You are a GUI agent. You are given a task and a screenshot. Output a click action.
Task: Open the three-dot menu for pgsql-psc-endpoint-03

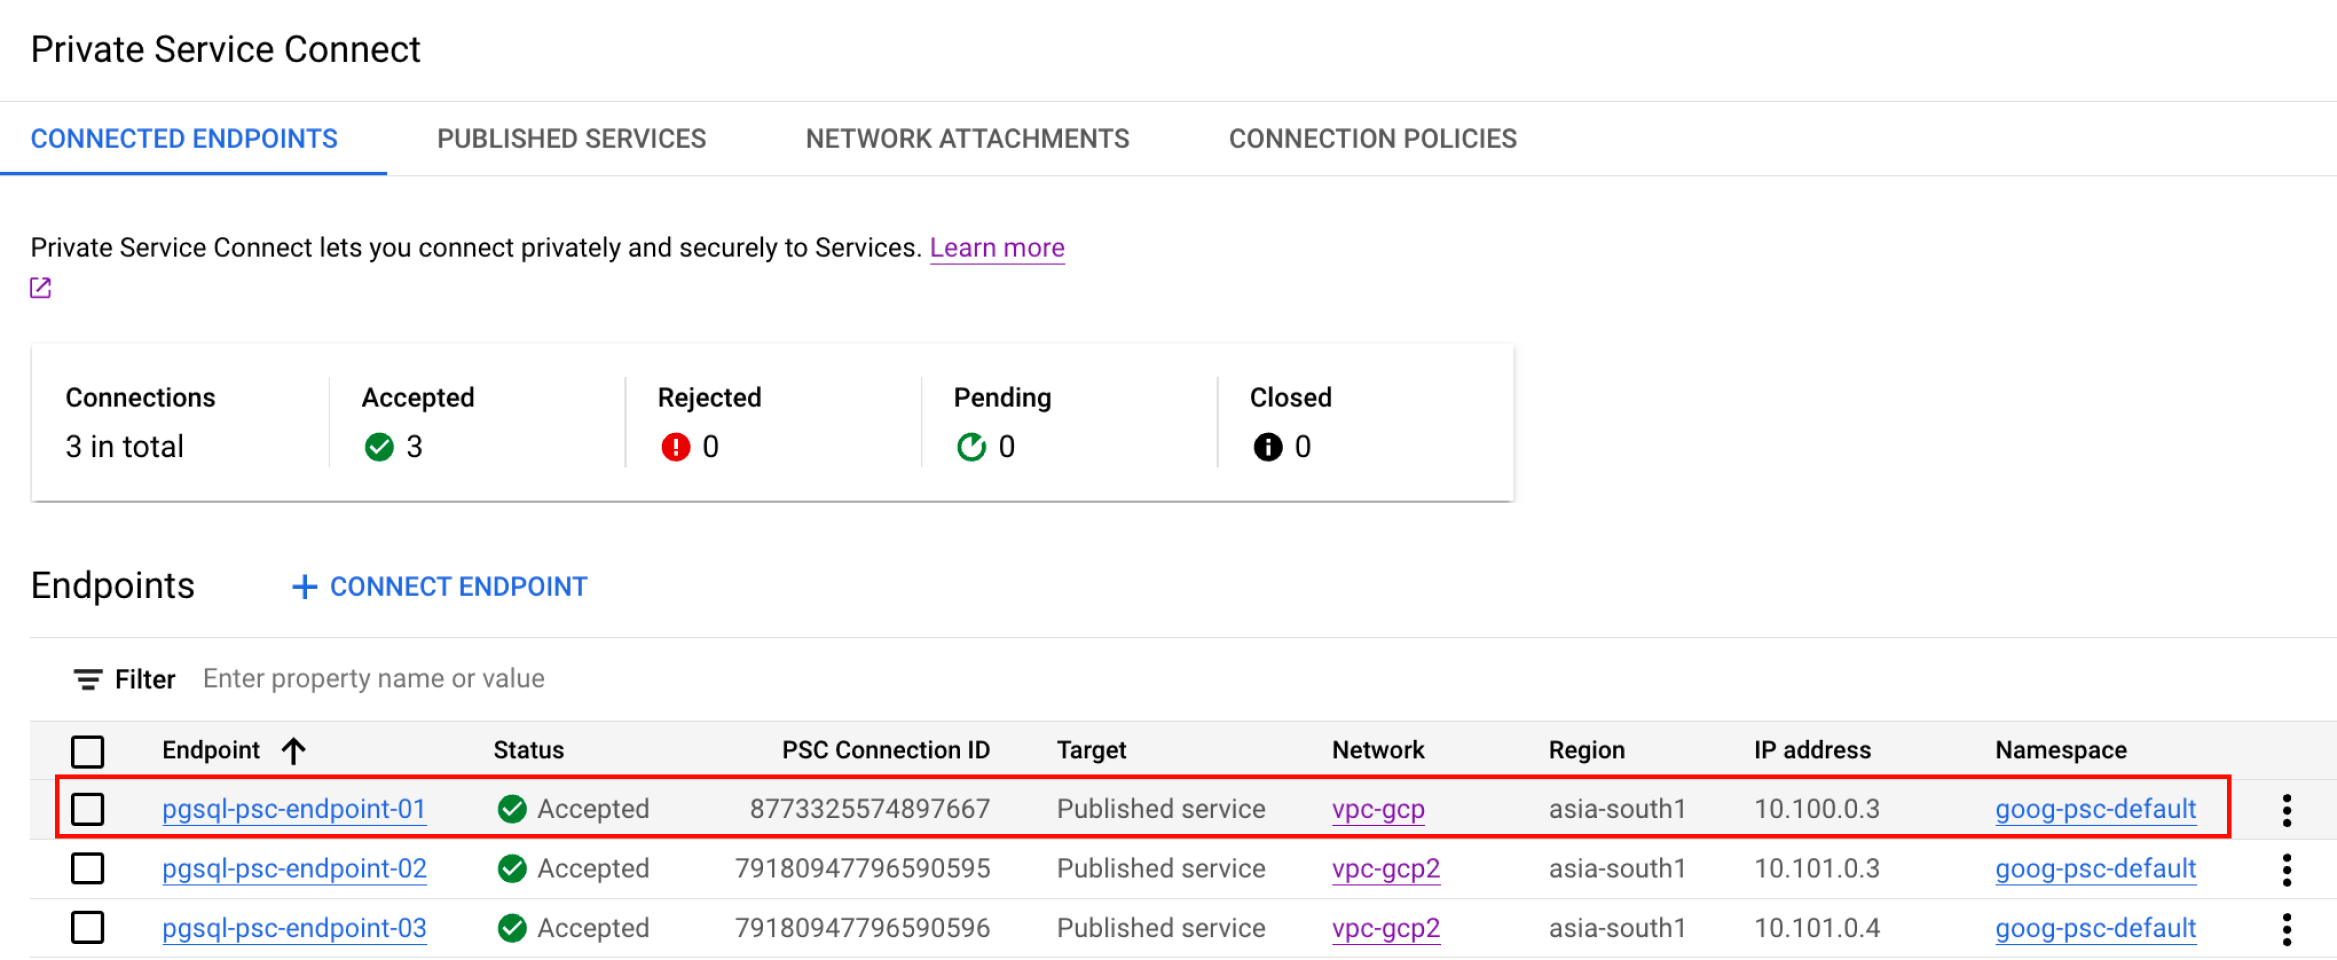tap(2286, 928)
